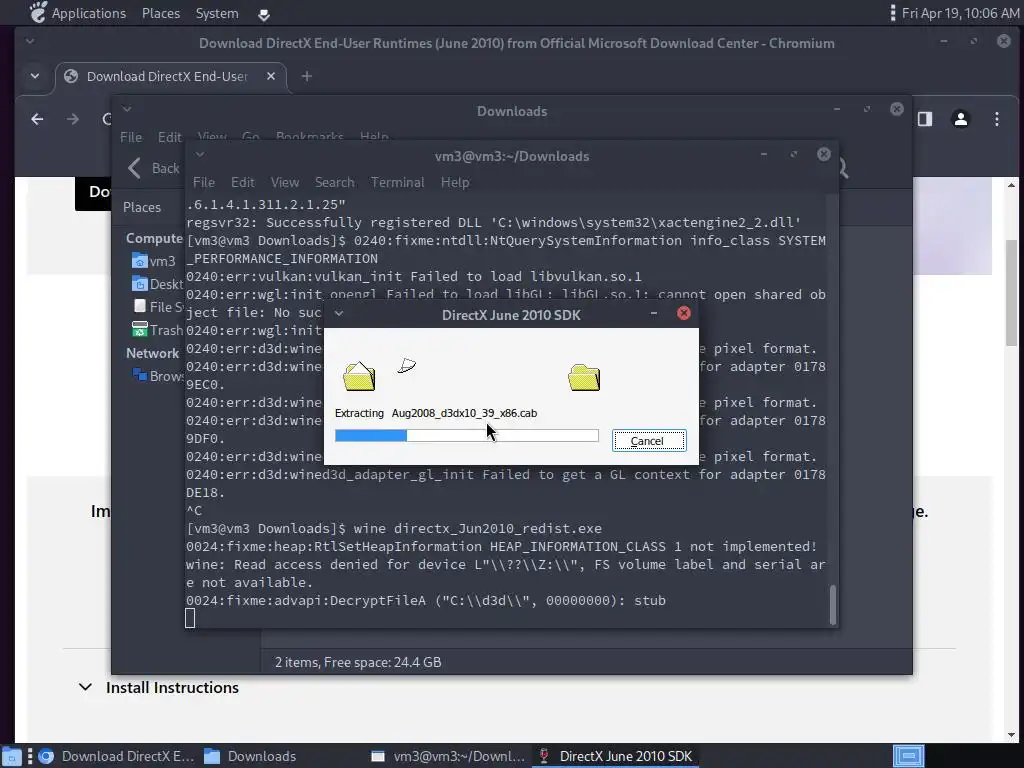Screen dimensions: 1024x768
Task: Select Desktop folder in file manager sidebar
Action: coord(157,284)
